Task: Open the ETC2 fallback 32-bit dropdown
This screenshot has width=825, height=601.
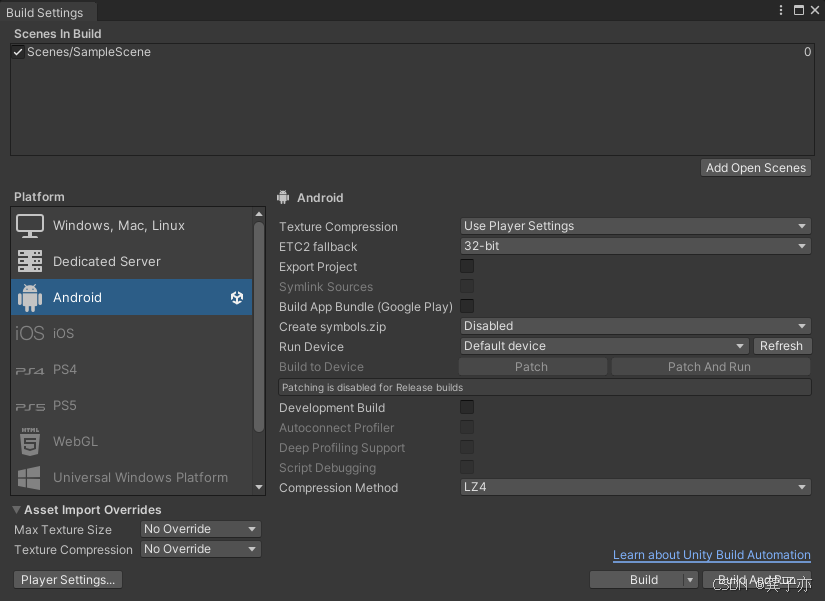Action: 635,246
